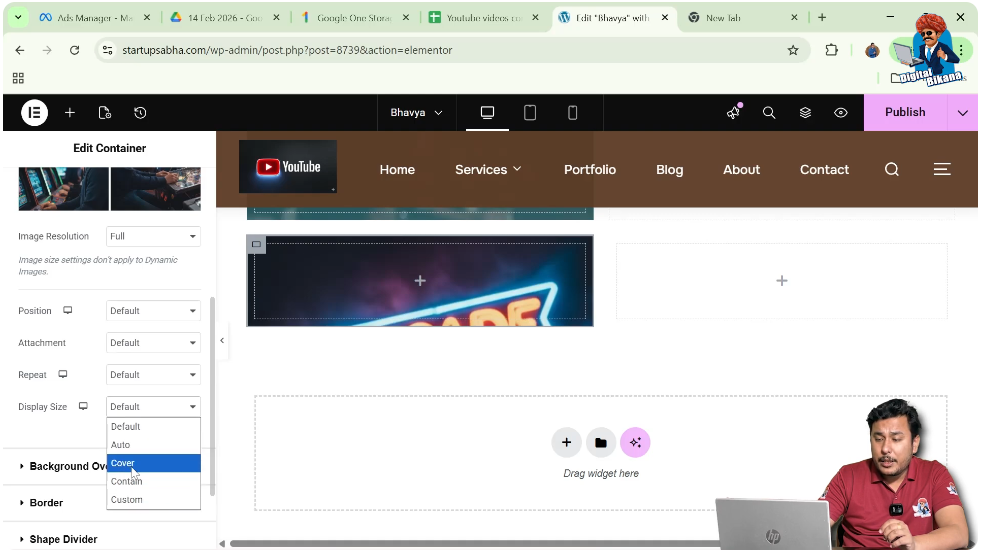The width and height of the screenshot is (982, 553).
Task: Select Contain in Display Size list
Action: click(153, 481)
